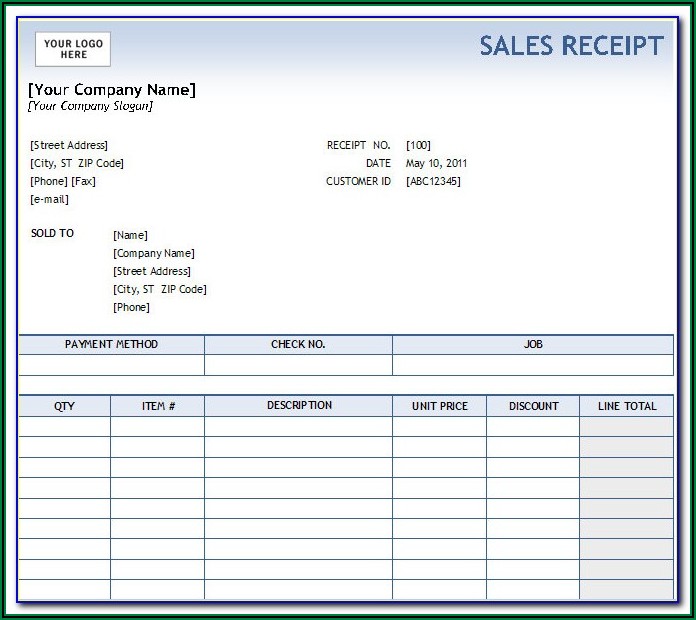The height and width of the screenshot is (620, 696).
Task: Select the receipt number [100] value
Action: pos(418,146)
